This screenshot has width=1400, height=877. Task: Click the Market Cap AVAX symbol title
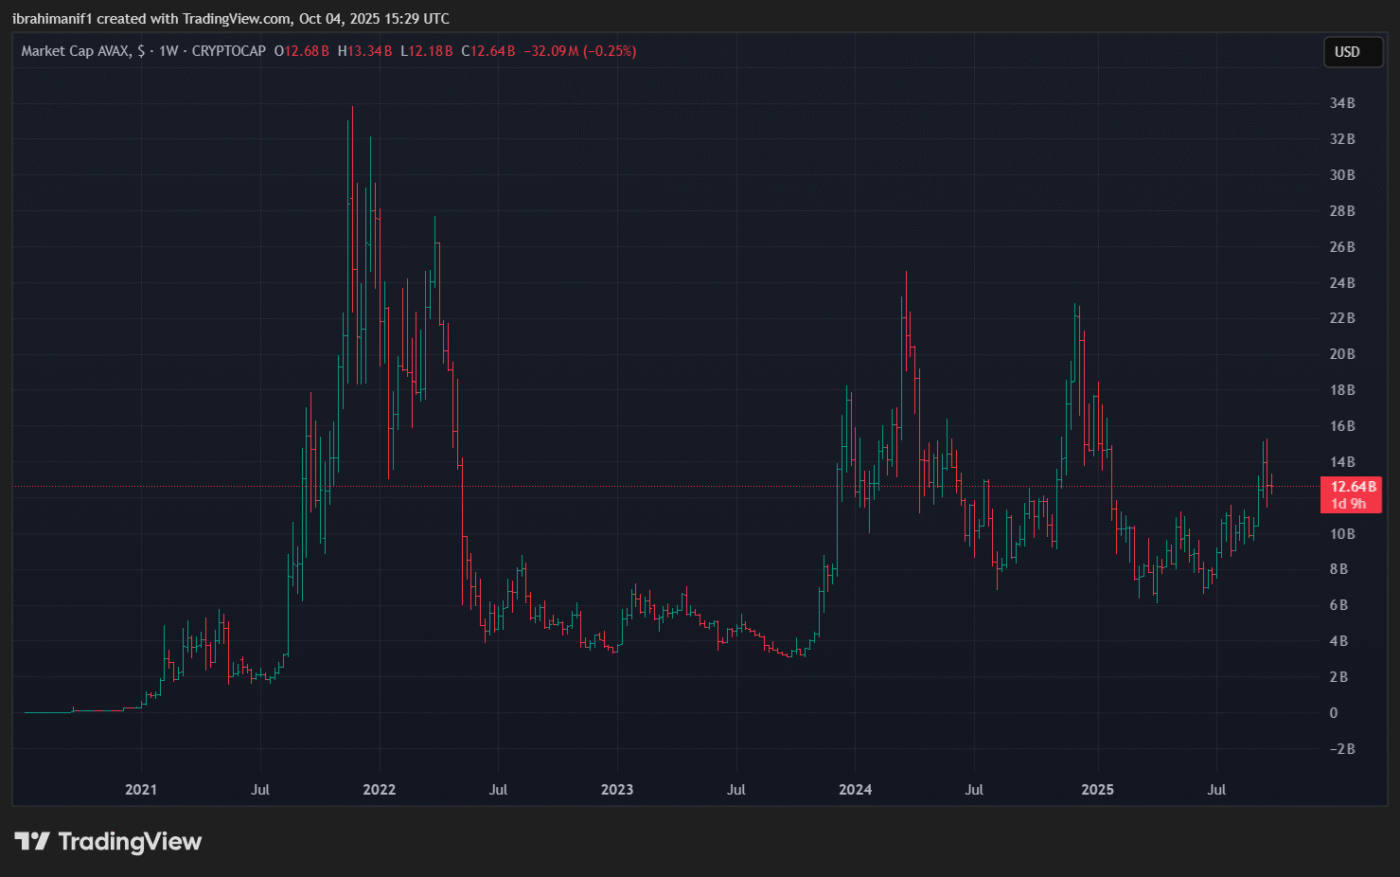[x=76, y=51]
